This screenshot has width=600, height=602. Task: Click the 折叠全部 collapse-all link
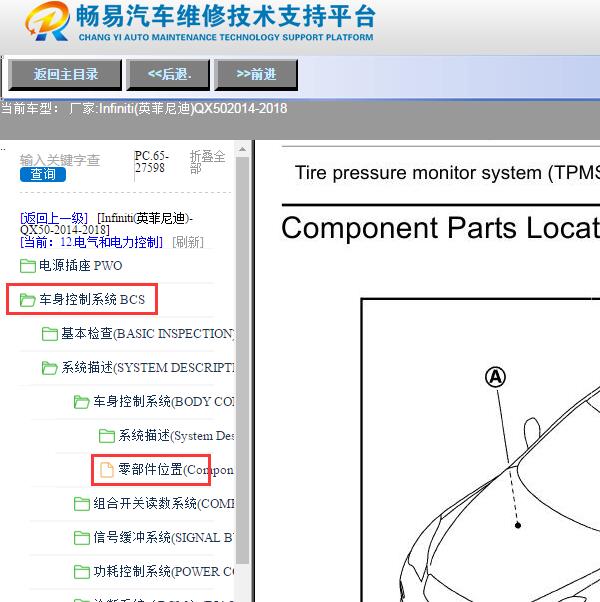(x=207, y=162)
